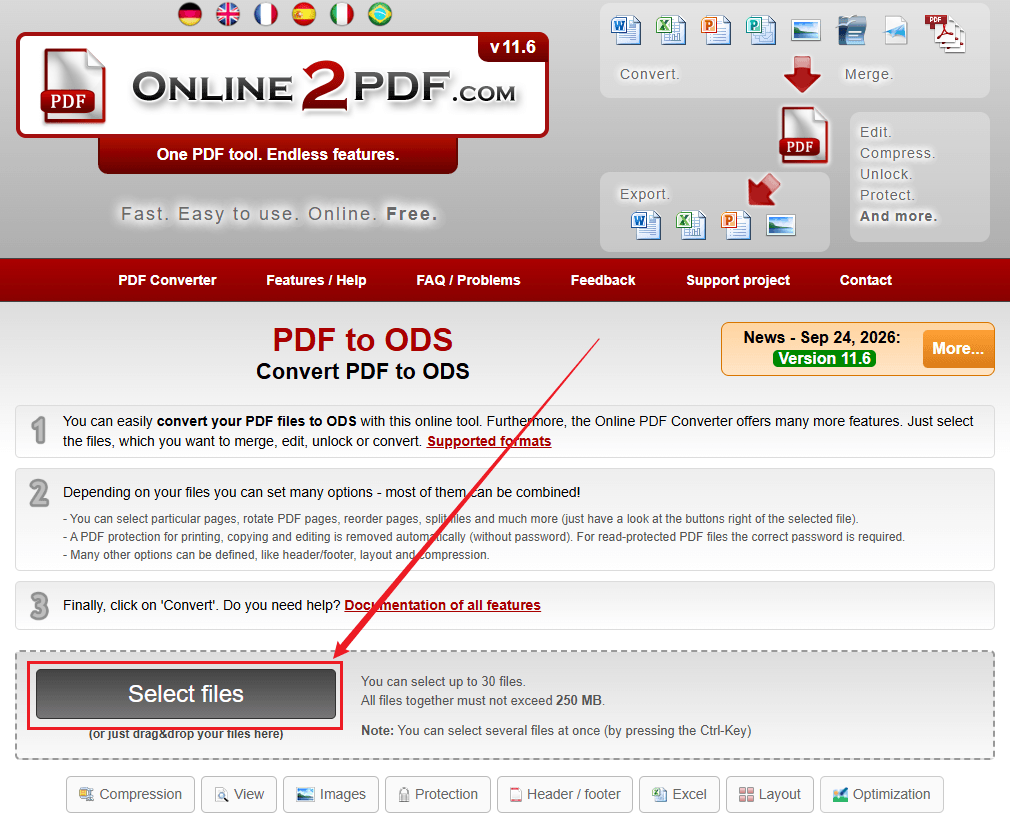Click the 'Compress.' feature text

[897, 153]
